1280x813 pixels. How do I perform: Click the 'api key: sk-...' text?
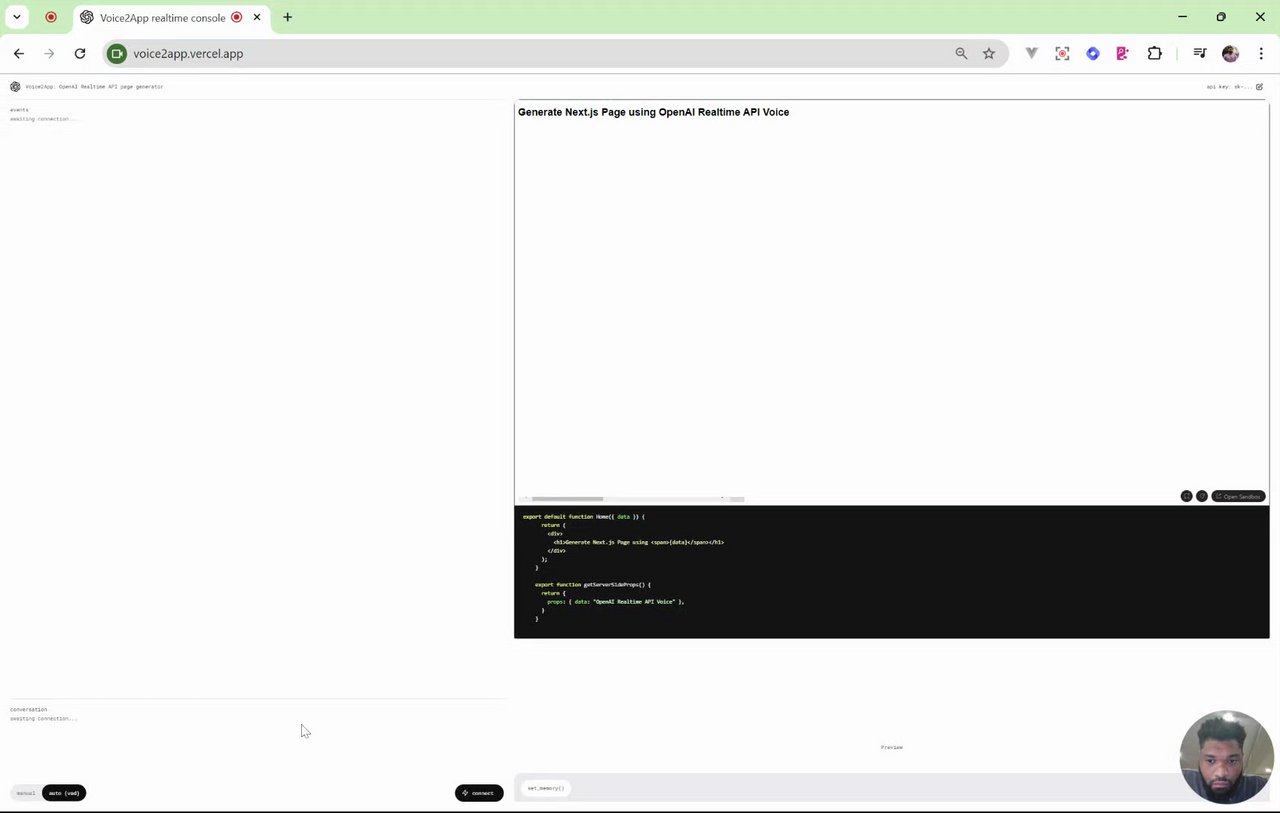pyautogui.click(x=1228, y=87)
